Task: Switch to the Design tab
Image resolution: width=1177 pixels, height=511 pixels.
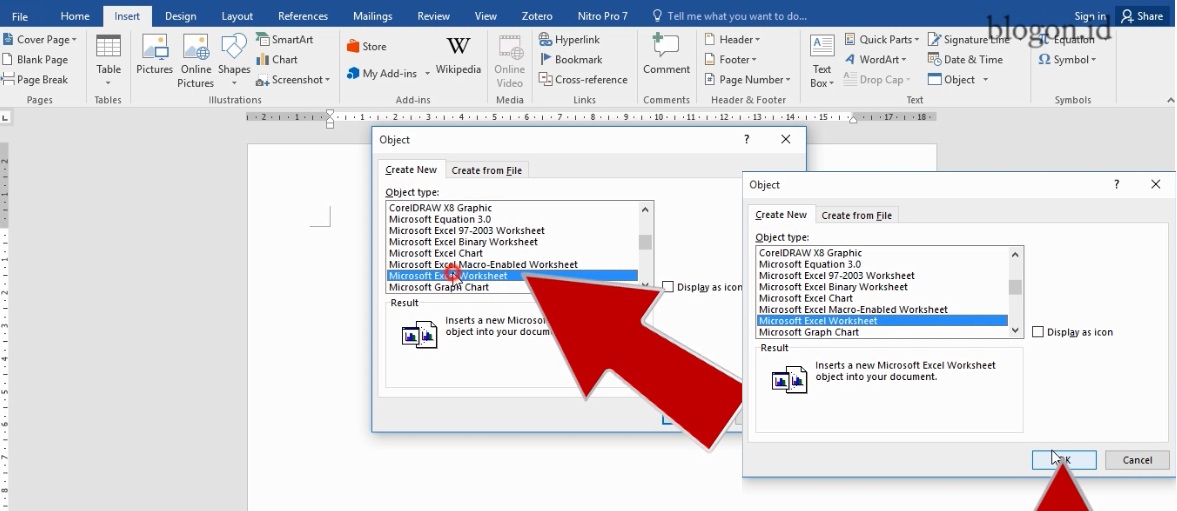Action: 180,16
